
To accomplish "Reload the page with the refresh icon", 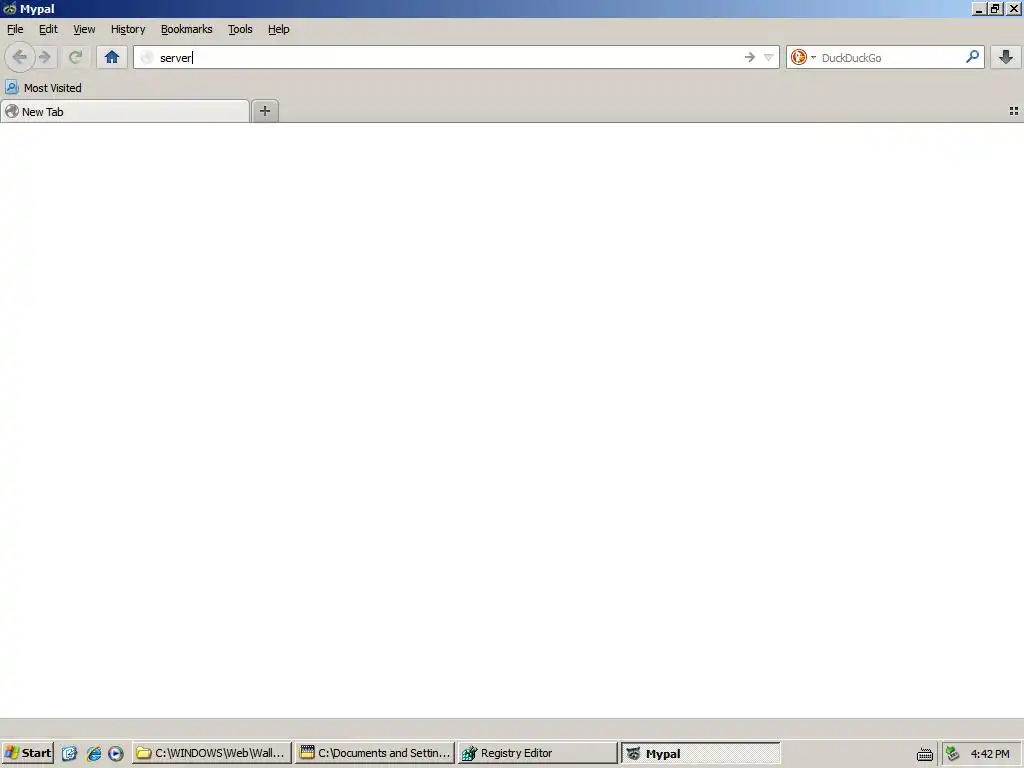I will click(76, 57).
